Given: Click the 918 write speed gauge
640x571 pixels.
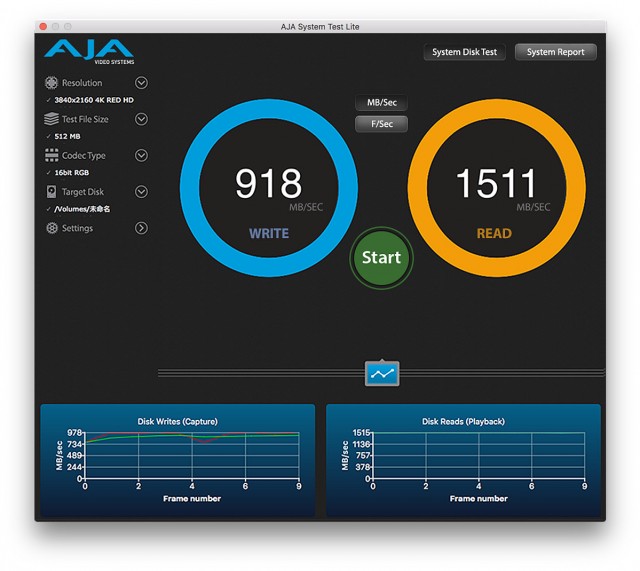Looking at the screenshot, I should tap(269, 188).
